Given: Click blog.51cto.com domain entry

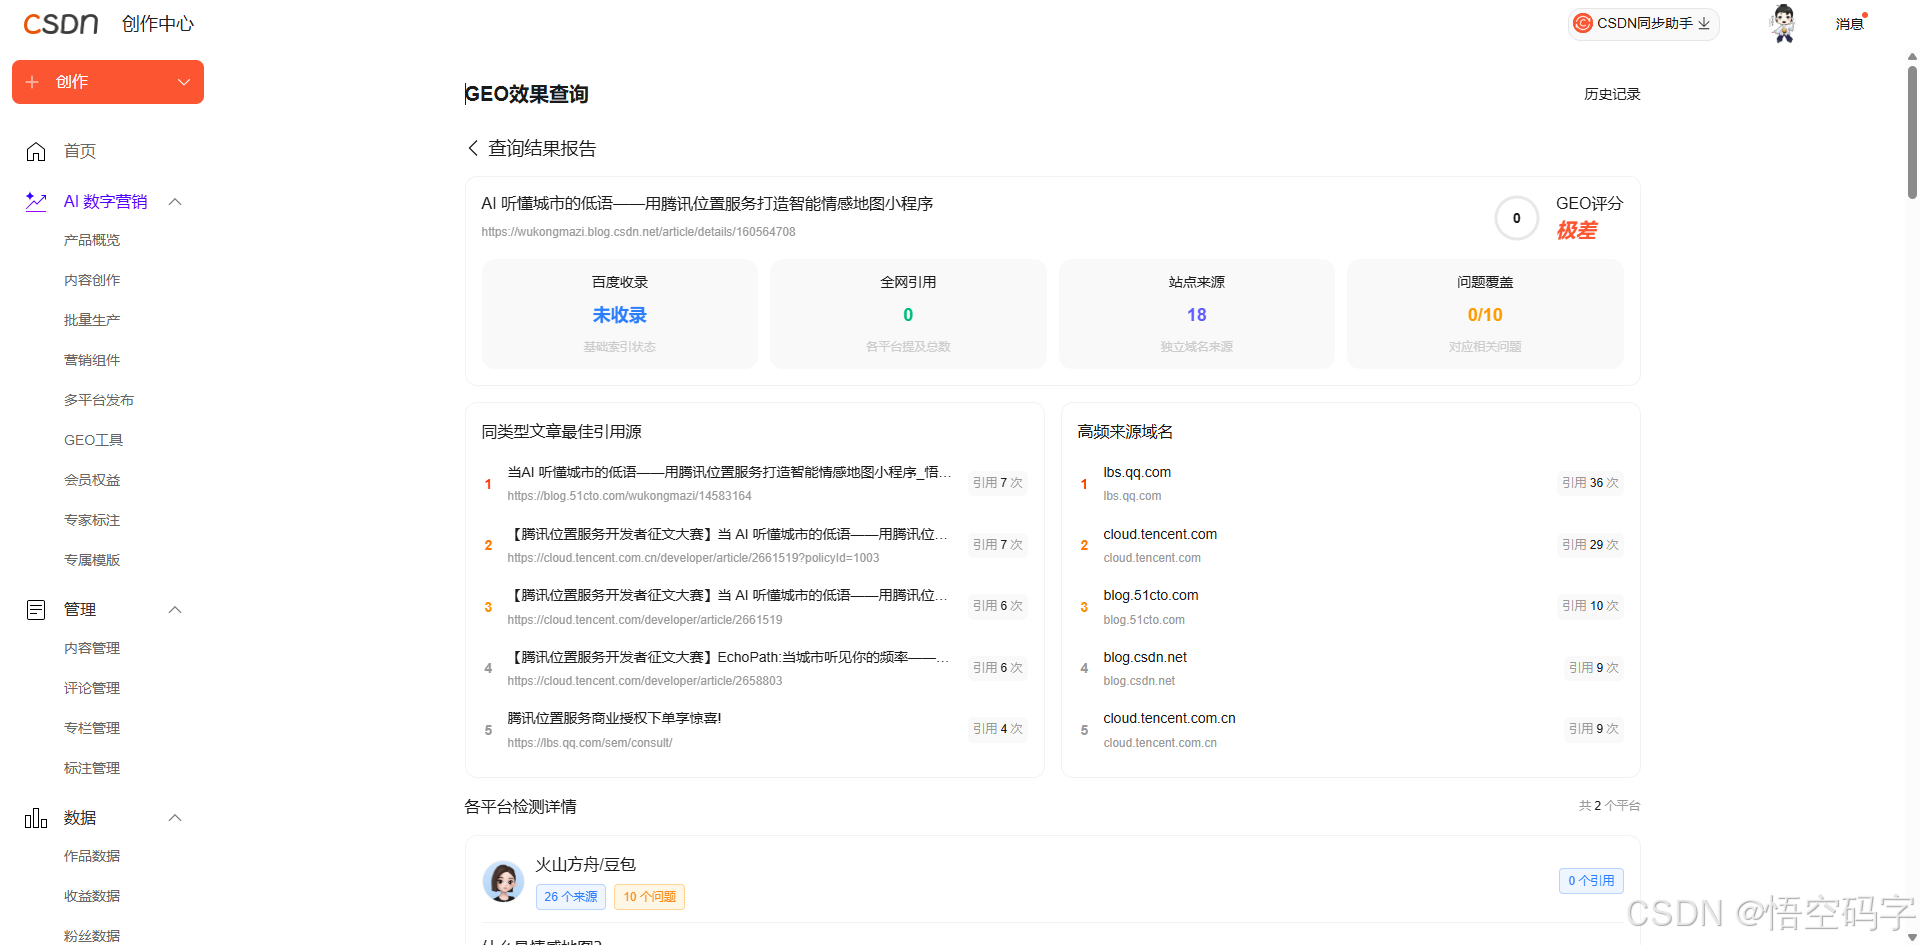Looking at the screenshot, I should 1151,595.
